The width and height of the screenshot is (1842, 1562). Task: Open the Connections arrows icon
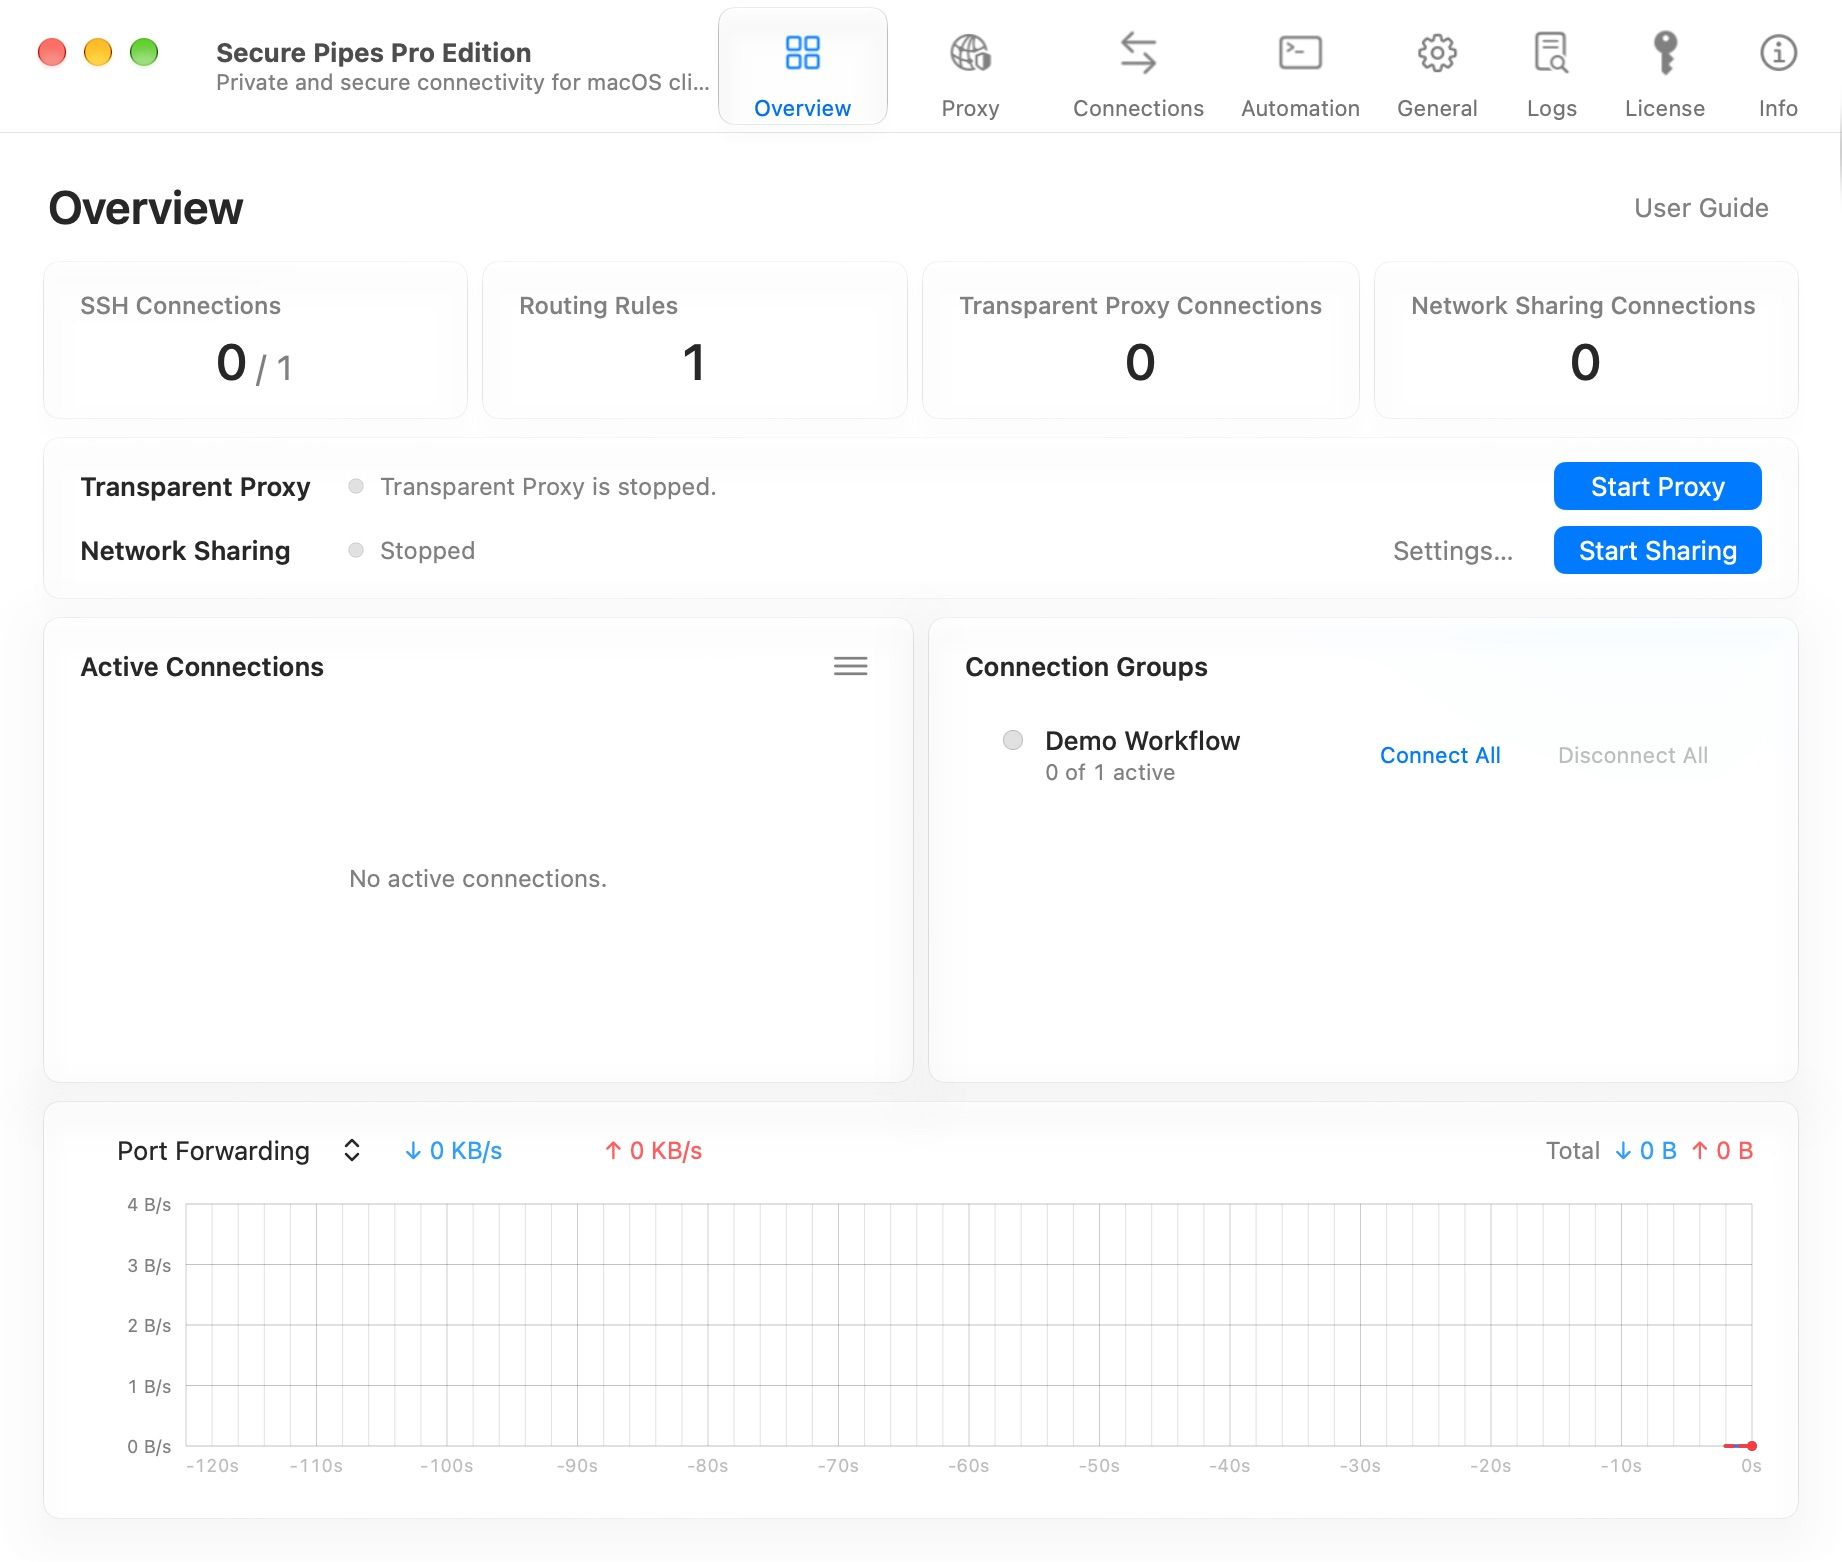pos(1138,53)
